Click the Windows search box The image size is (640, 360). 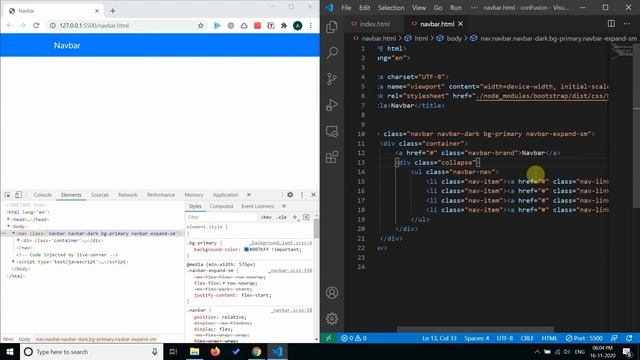click(91, 351)
